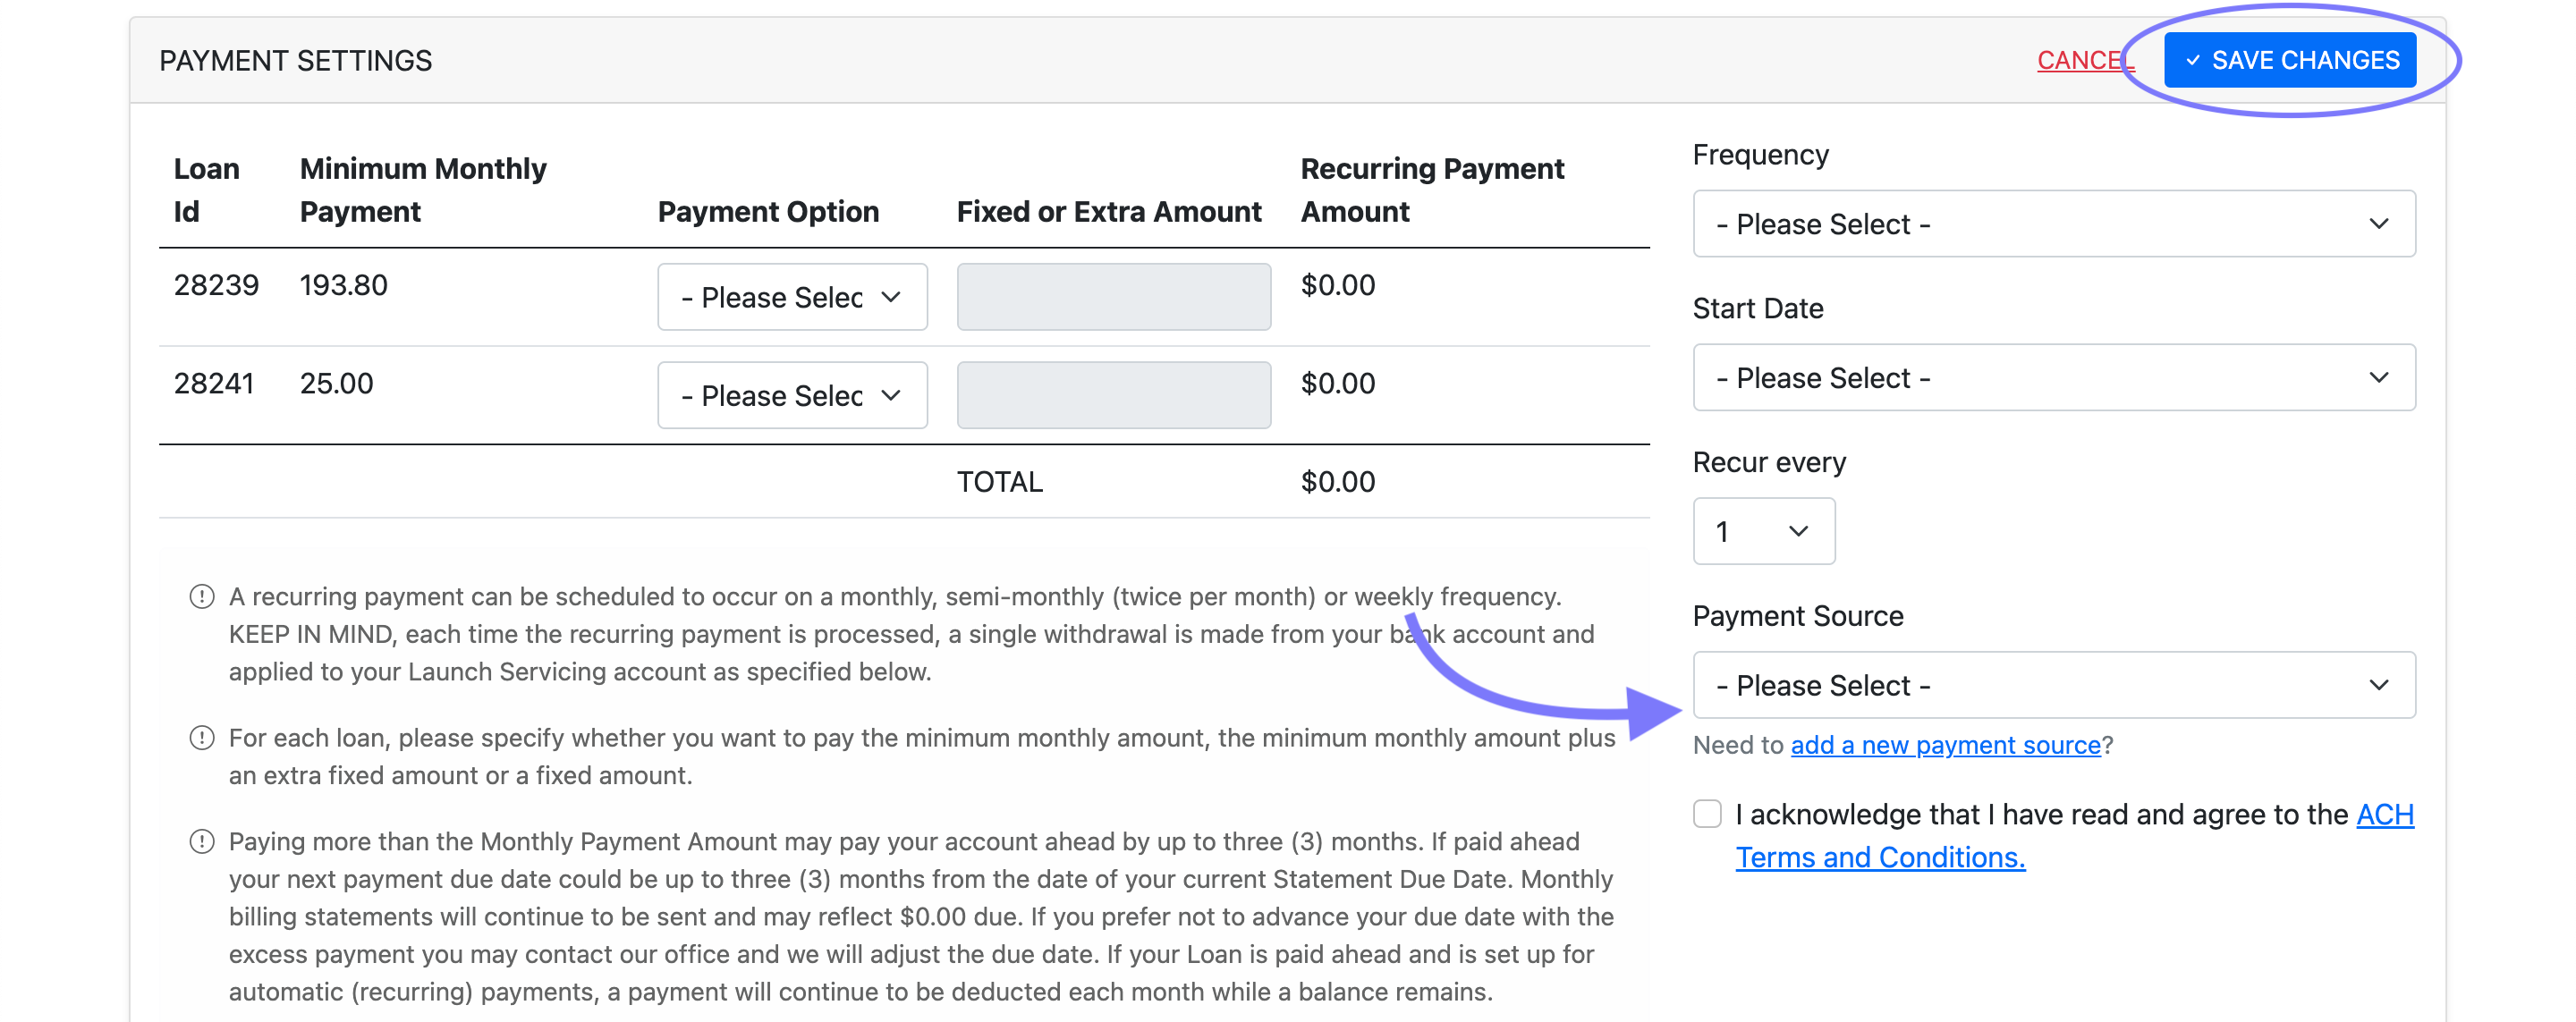Click the checkmark icon in Save Changes
Screen dimensions: 2576x1022
tap(2192, 61)
